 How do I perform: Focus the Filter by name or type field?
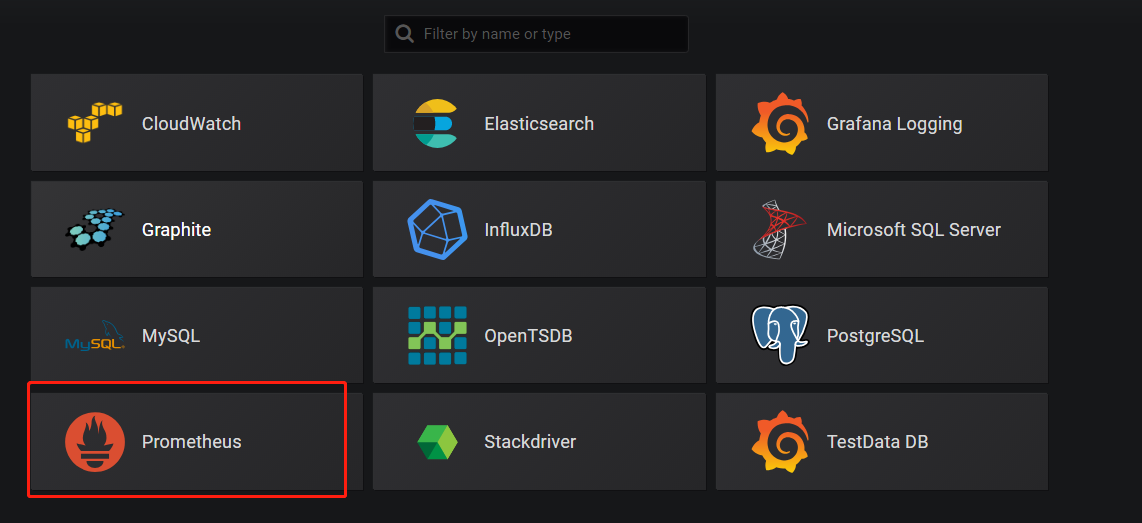click(x=536, y=34)
